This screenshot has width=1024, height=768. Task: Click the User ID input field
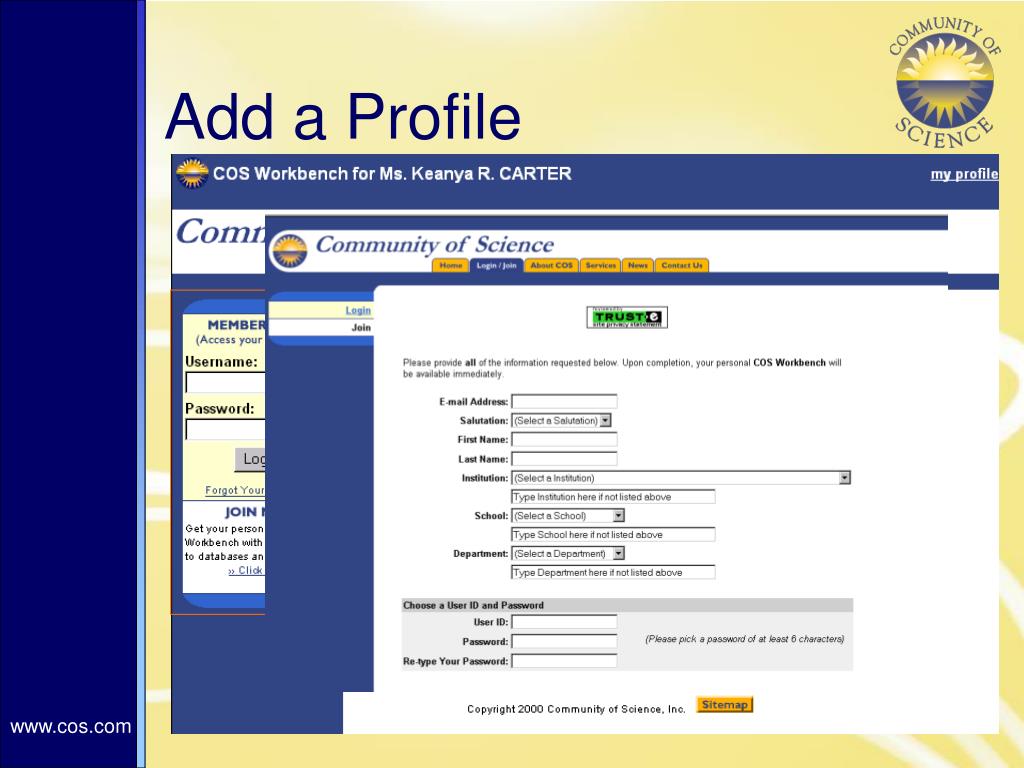(564, 622)
